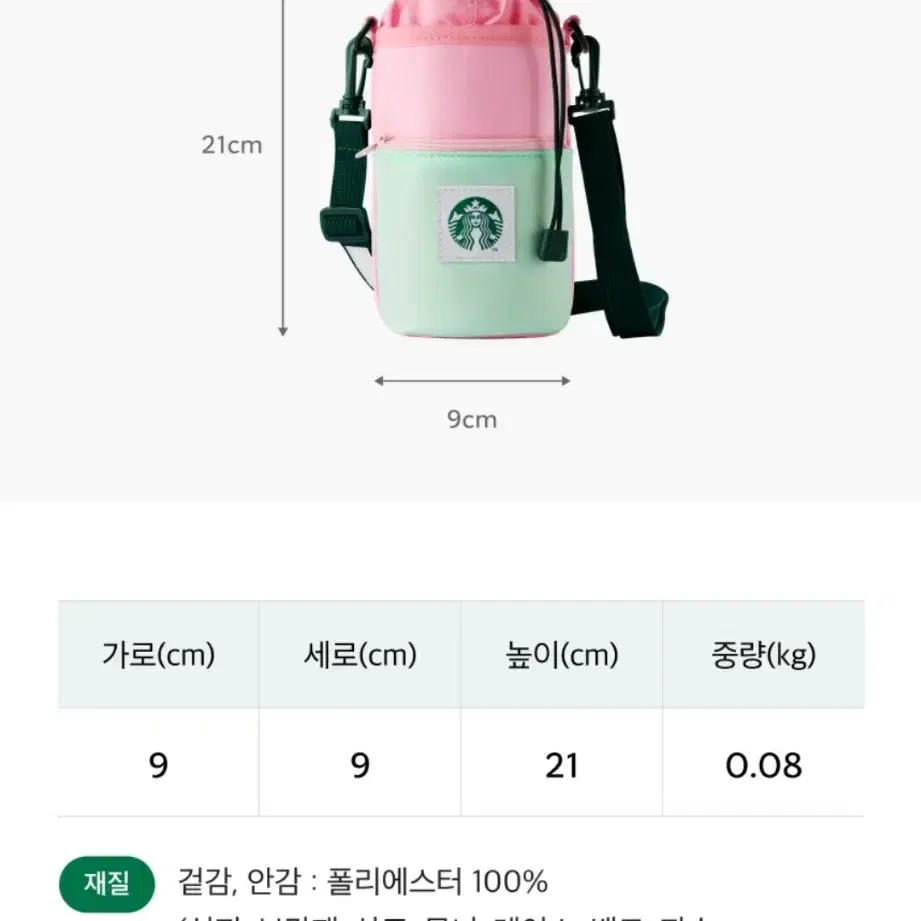Image resolution: width=921 pixels, height=921 pixels.
Task: Click the 가로(cm) table header
Action: click(x=159, y=654)
